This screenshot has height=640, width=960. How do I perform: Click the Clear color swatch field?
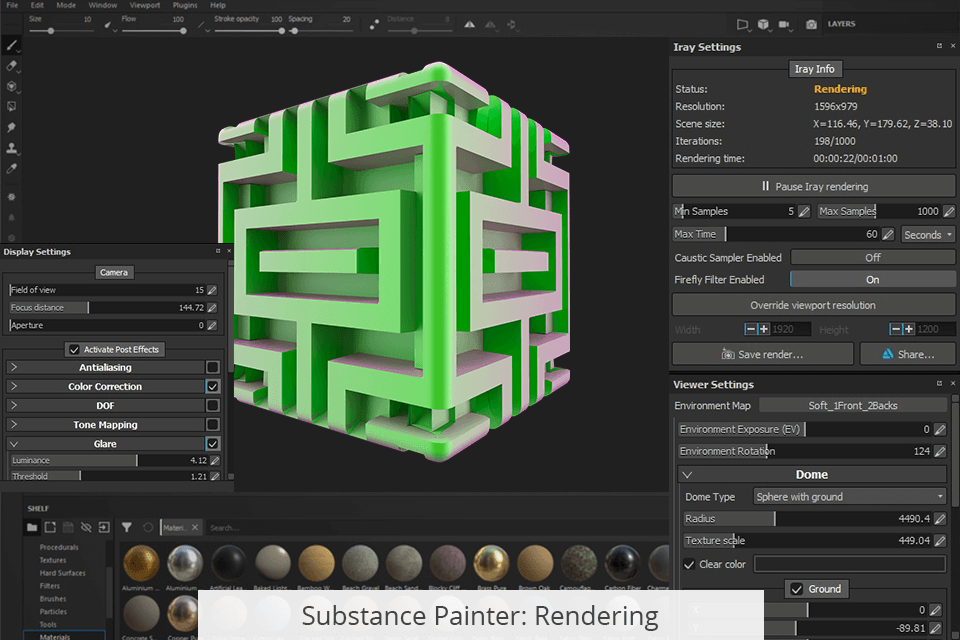click(850, 564)
